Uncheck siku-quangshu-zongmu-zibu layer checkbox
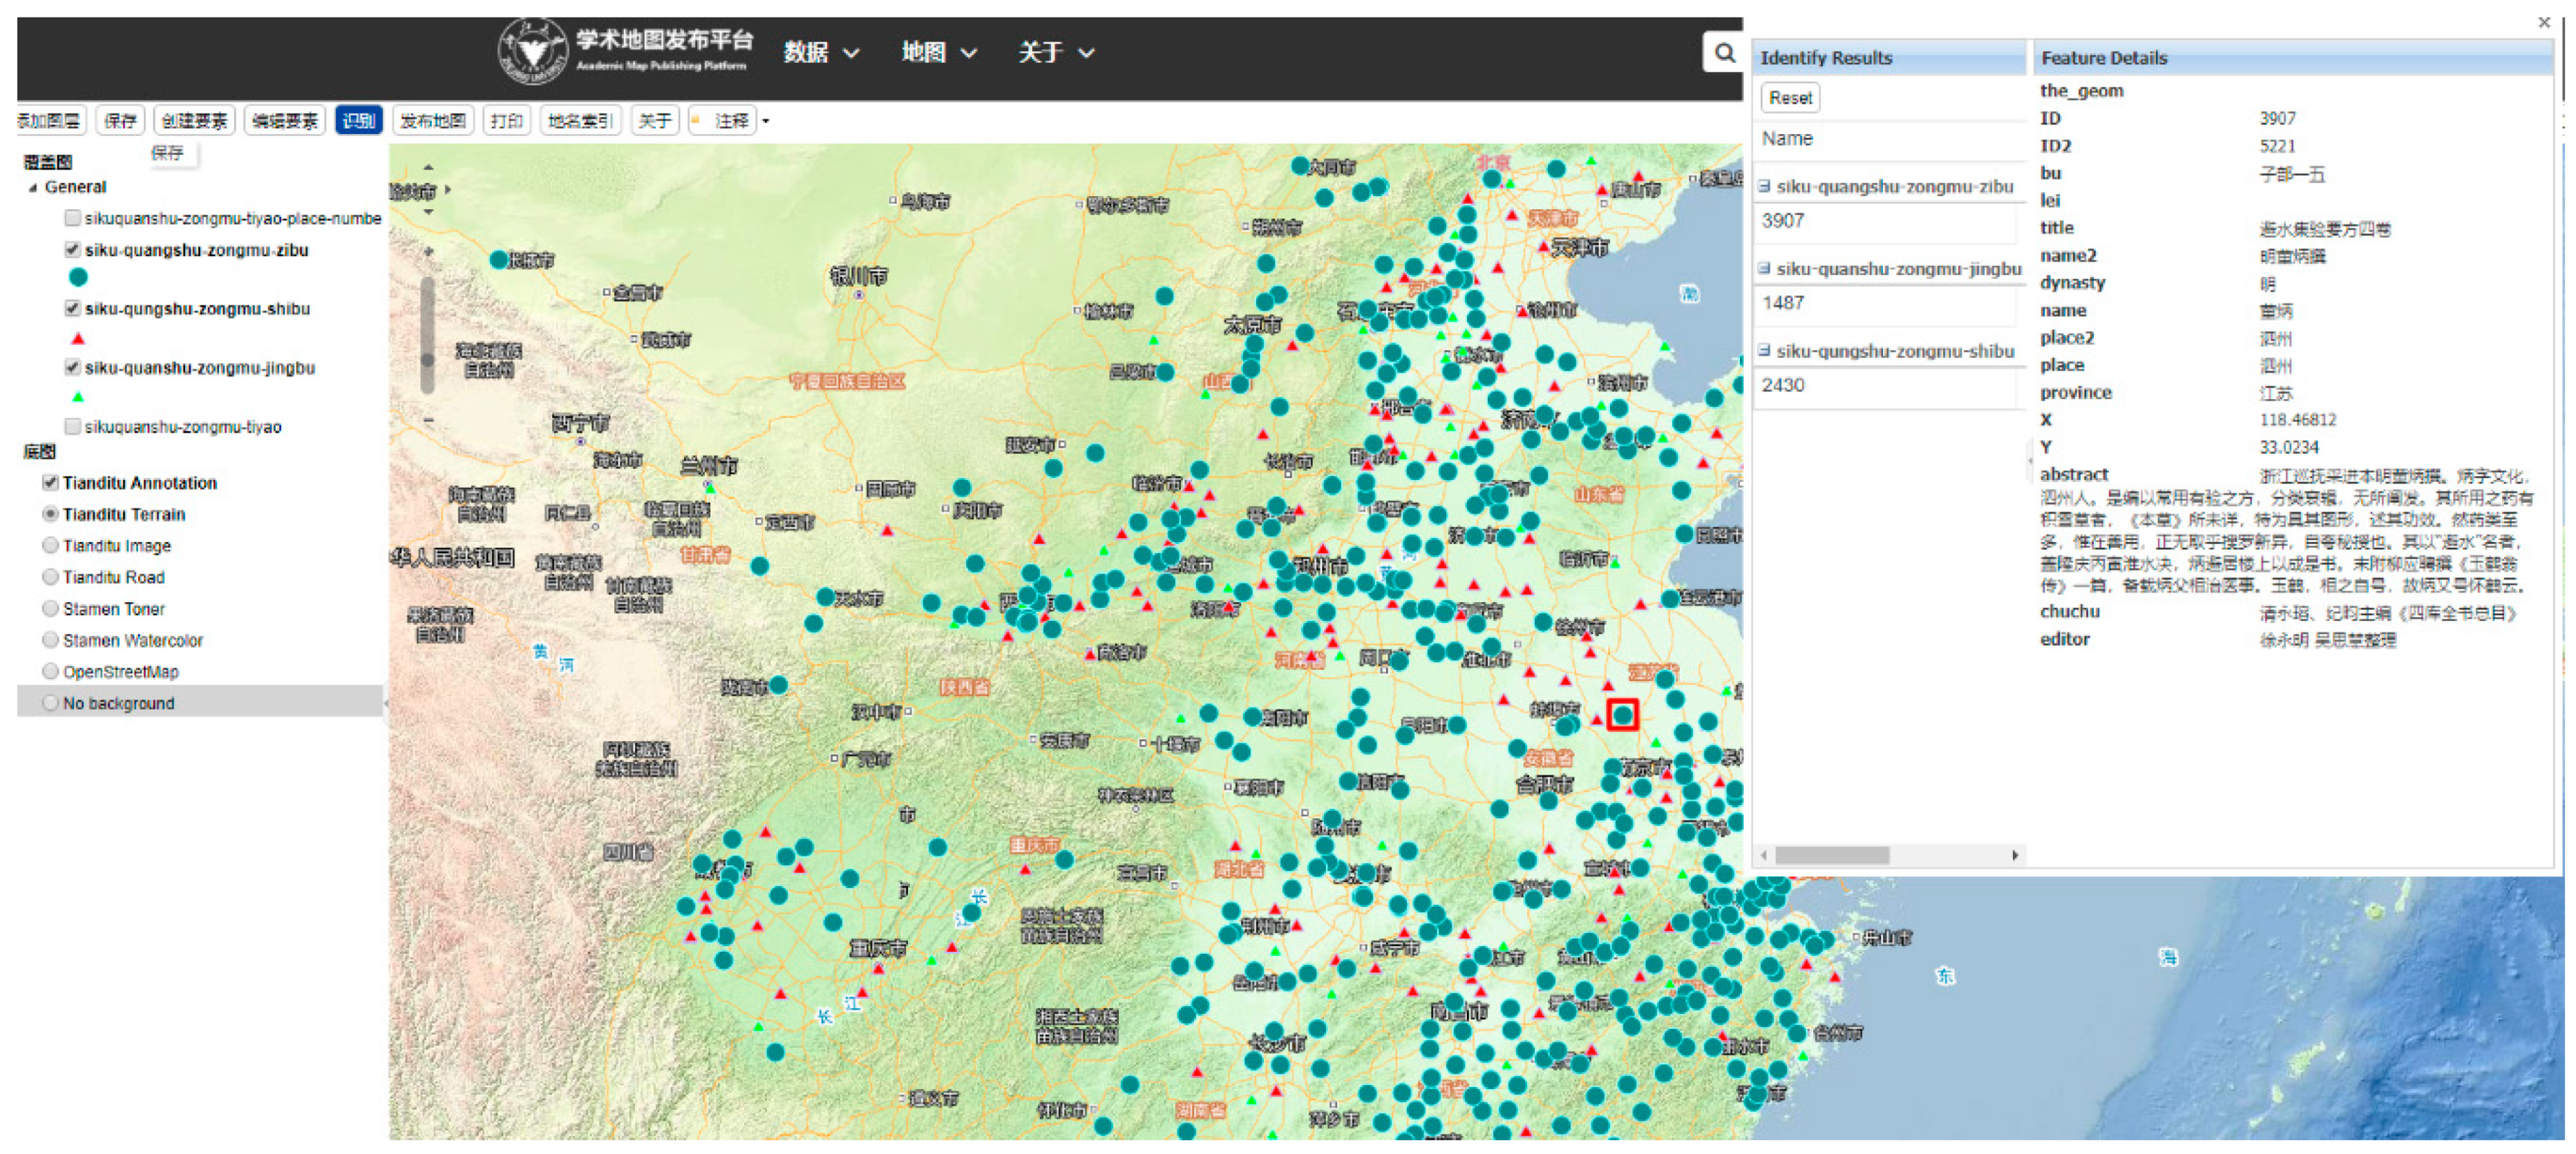 [x=72, y=249]
